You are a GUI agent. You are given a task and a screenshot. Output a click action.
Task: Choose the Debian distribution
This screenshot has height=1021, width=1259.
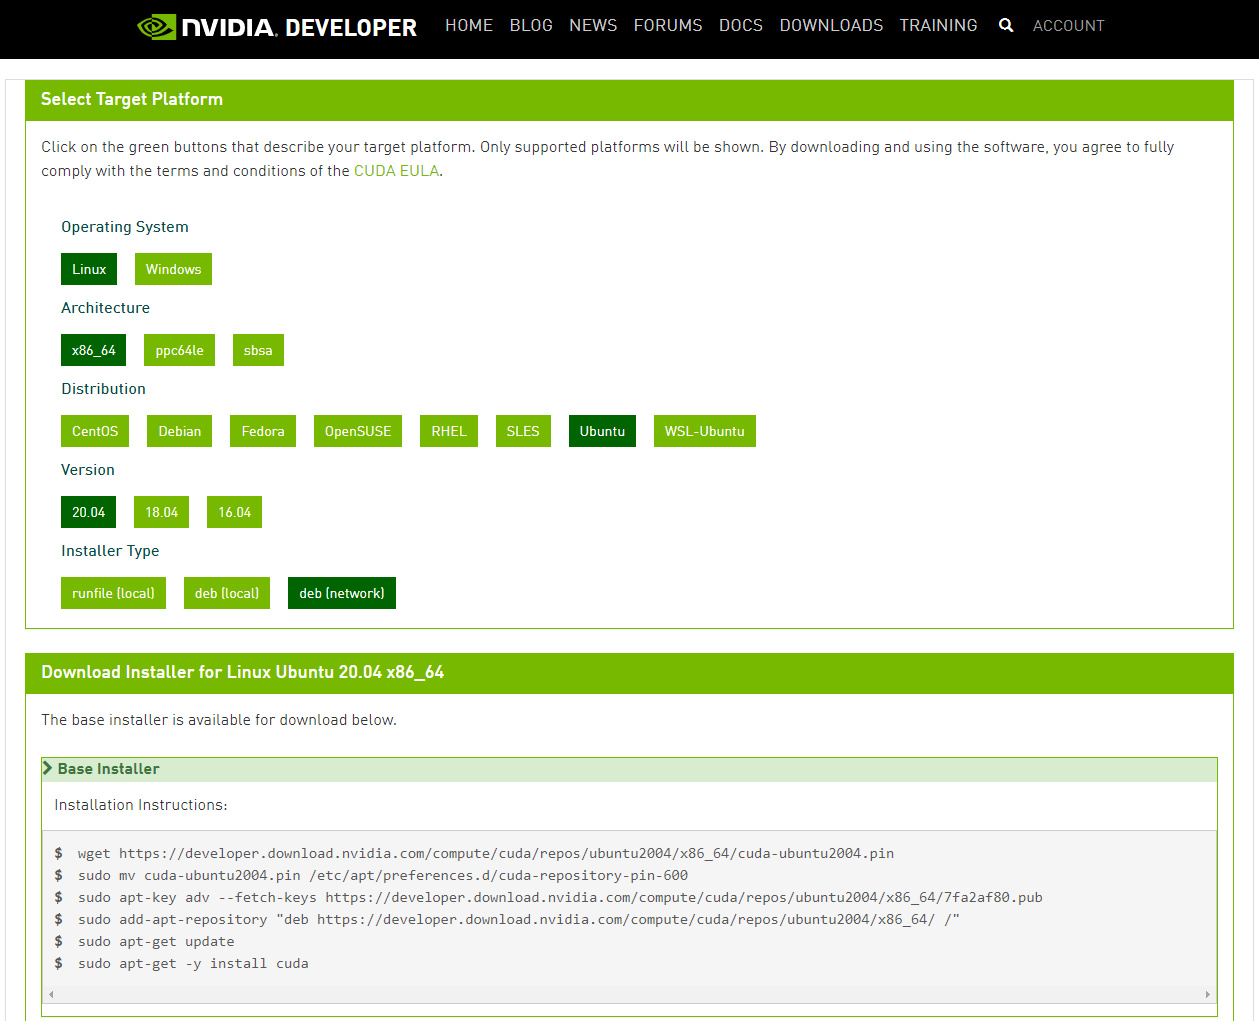(180, 431)
